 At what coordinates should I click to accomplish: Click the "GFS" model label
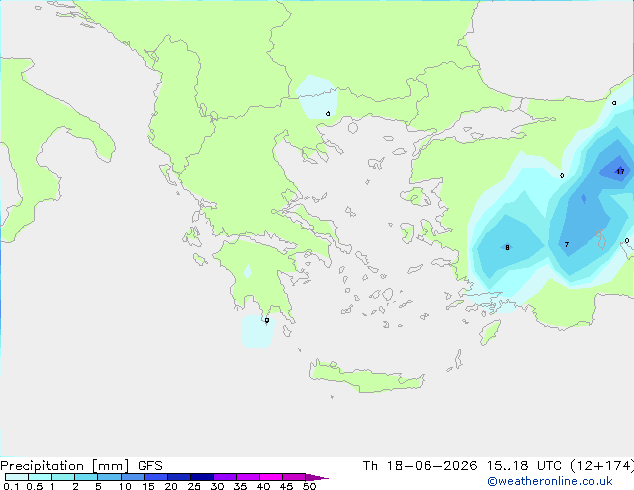150,466
